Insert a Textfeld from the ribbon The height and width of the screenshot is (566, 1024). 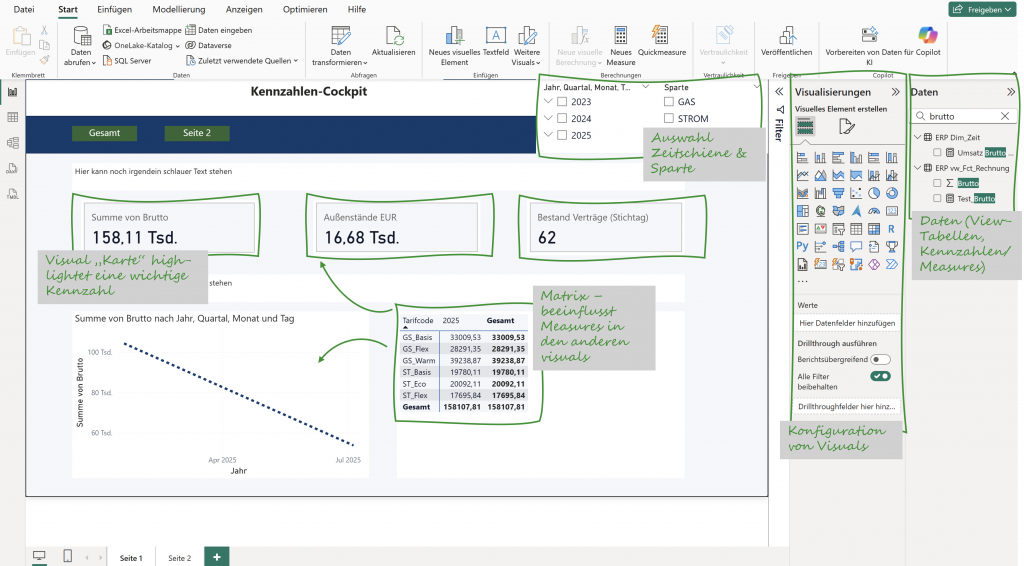point(495,36)
